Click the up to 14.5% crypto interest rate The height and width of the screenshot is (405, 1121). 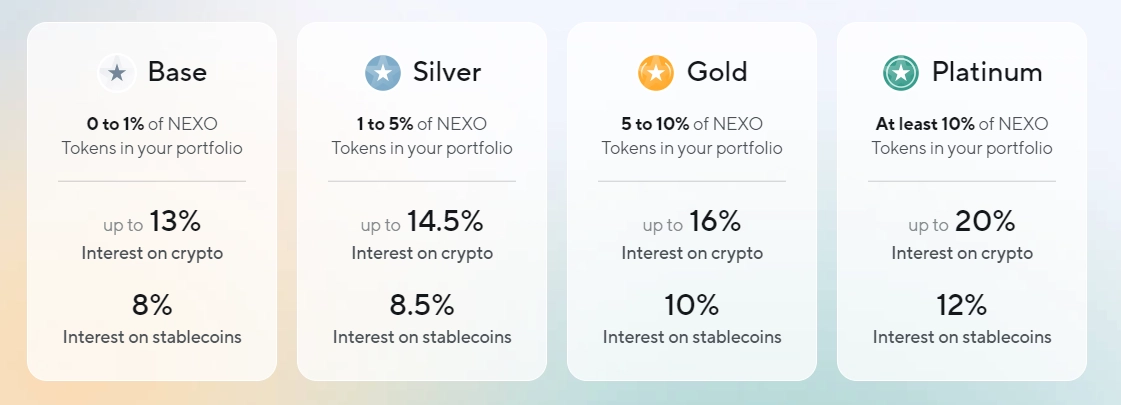click(422, 222)
